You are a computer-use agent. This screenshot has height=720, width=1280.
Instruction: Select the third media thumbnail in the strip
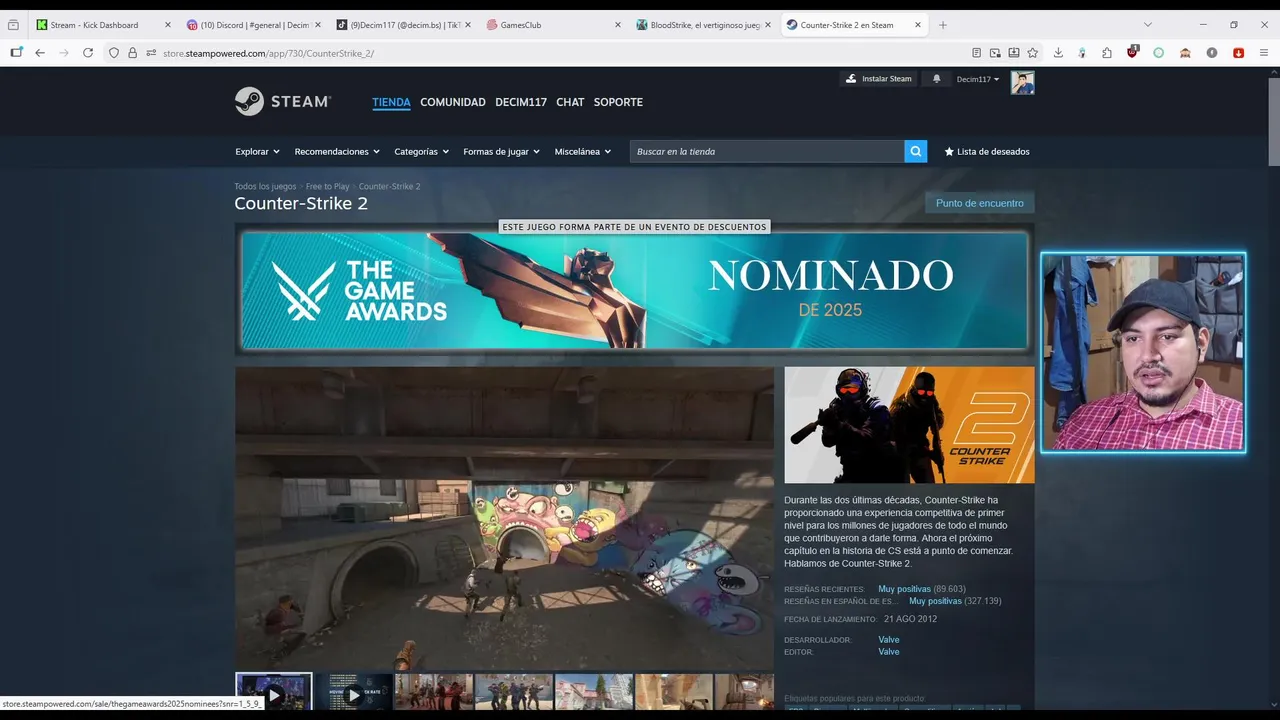(434, 692)
